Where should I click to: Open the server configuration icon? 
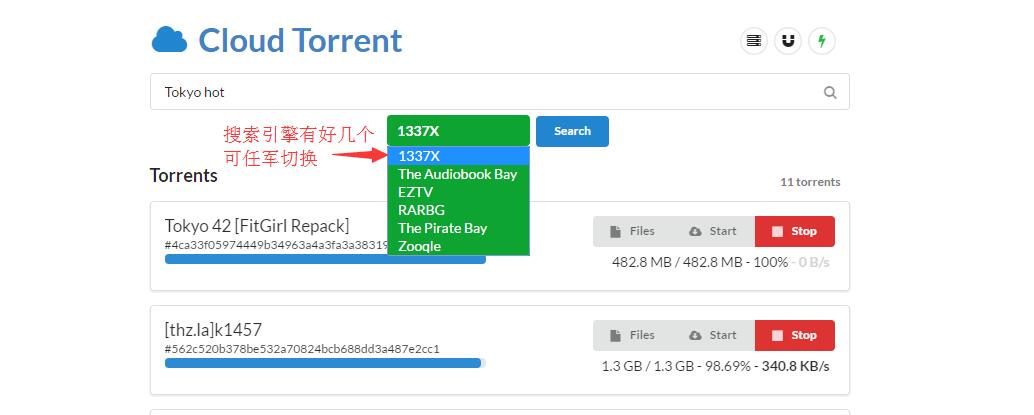[753, 41]
